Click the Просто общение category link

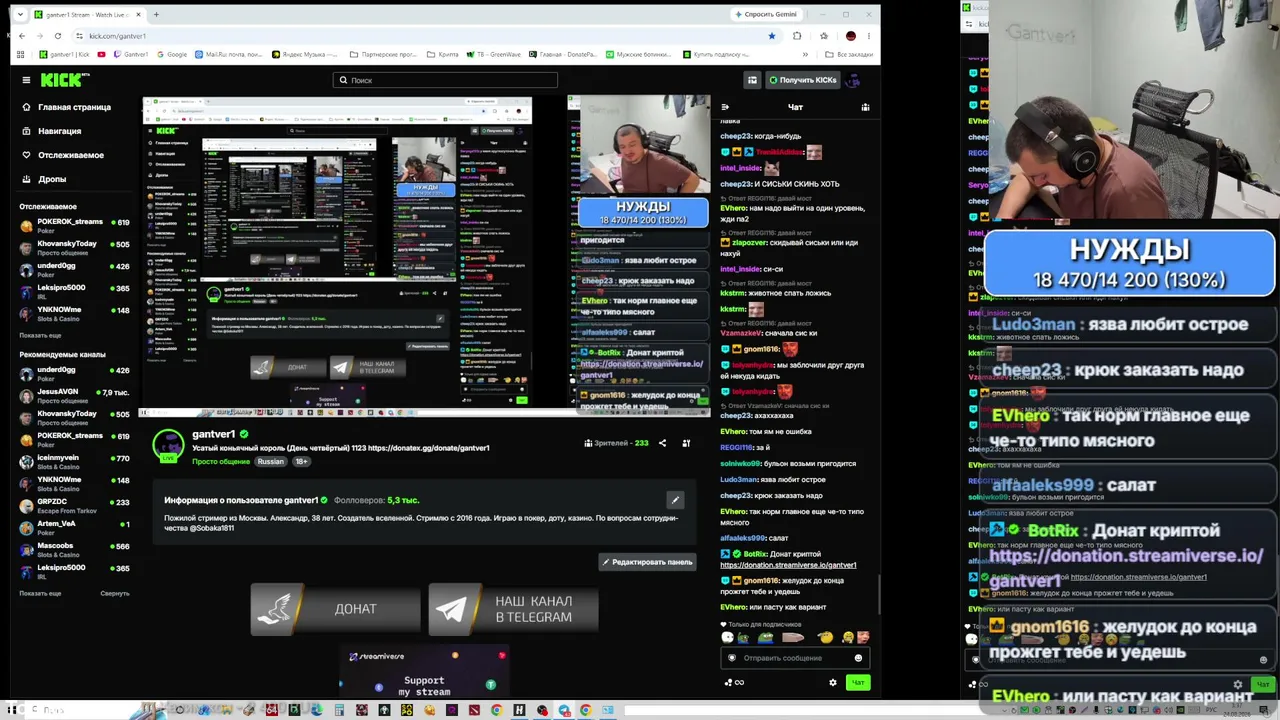221,462
